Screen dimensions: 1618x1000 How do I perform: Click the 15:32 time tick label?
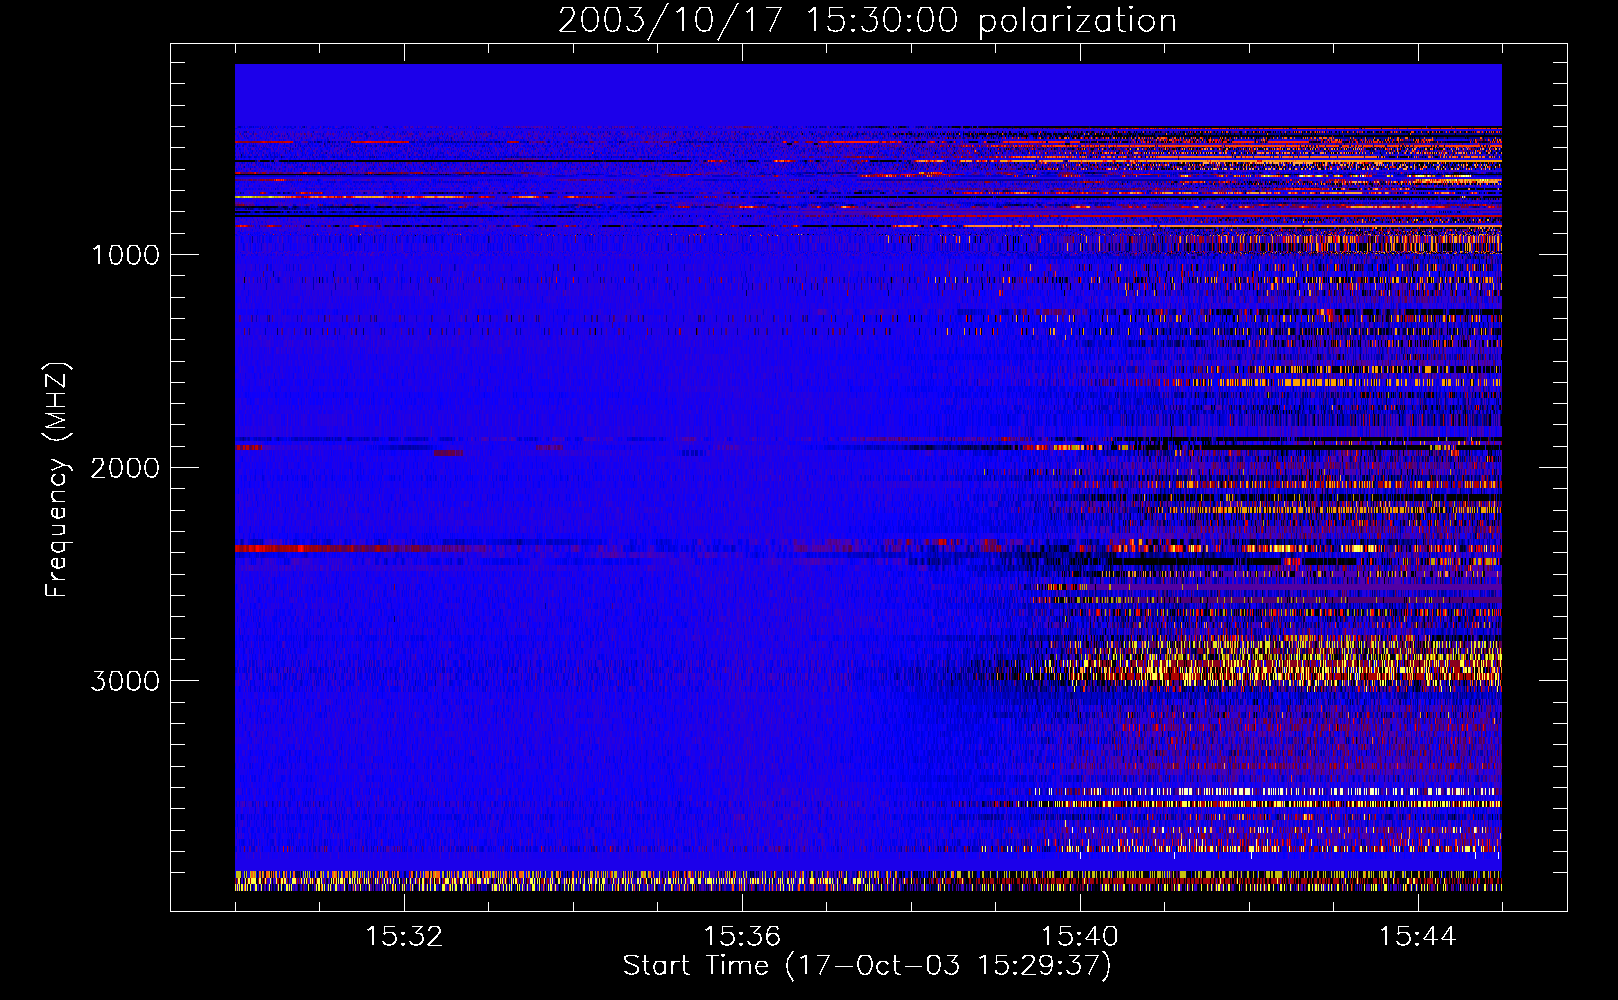(x=404, y=937)
